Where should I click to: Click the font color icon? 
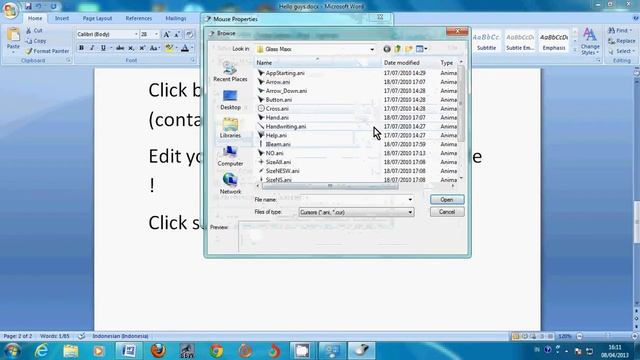coord(184,48)
